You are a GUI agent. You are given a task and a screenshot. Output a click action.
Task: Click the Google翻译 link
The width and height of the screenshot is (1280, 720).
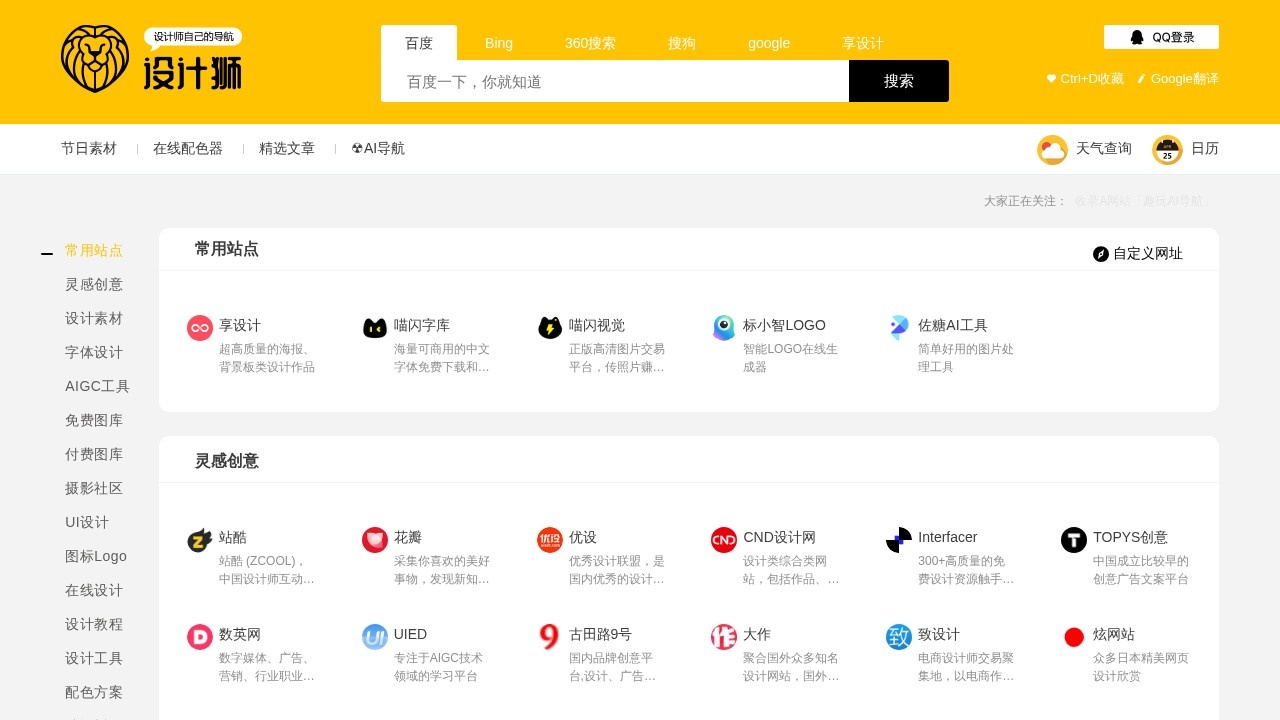tap(1182, 78)
